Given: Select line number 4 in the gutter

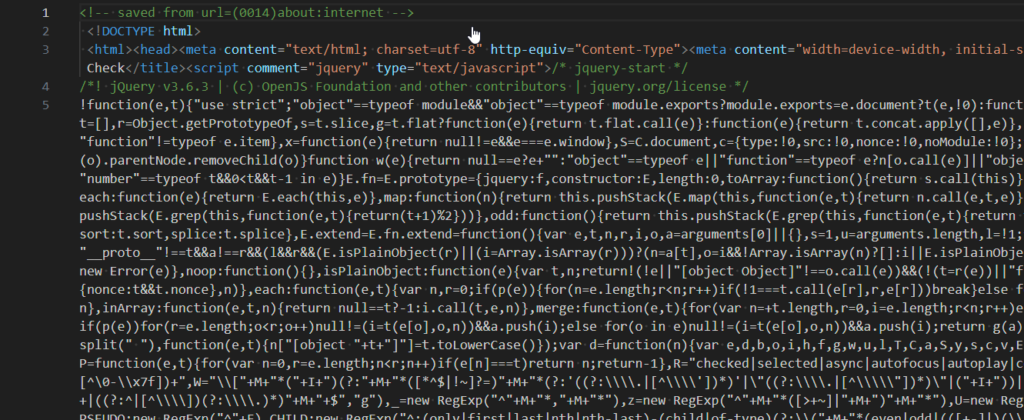Looking at the screenshot, I should (x=47, y=86).
